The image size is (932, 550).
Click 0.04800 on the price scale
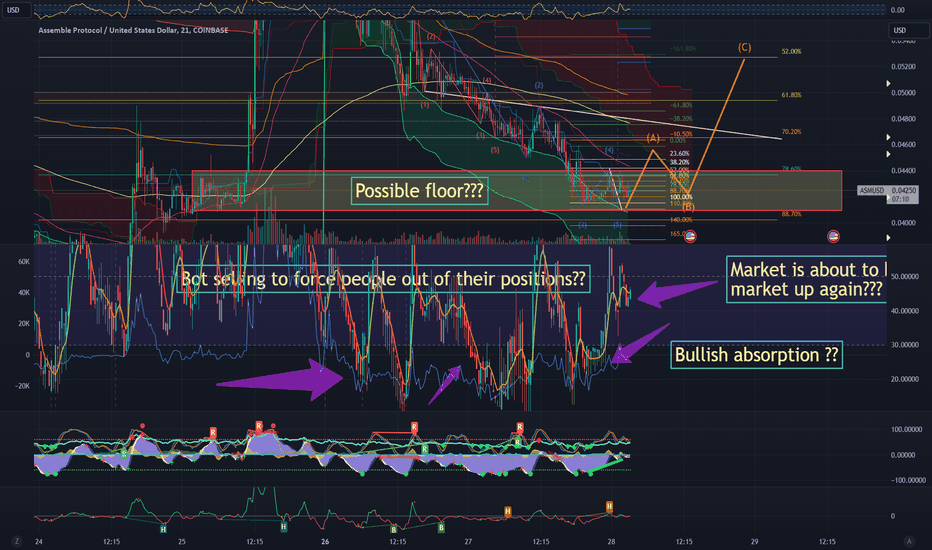coord(903,119)
